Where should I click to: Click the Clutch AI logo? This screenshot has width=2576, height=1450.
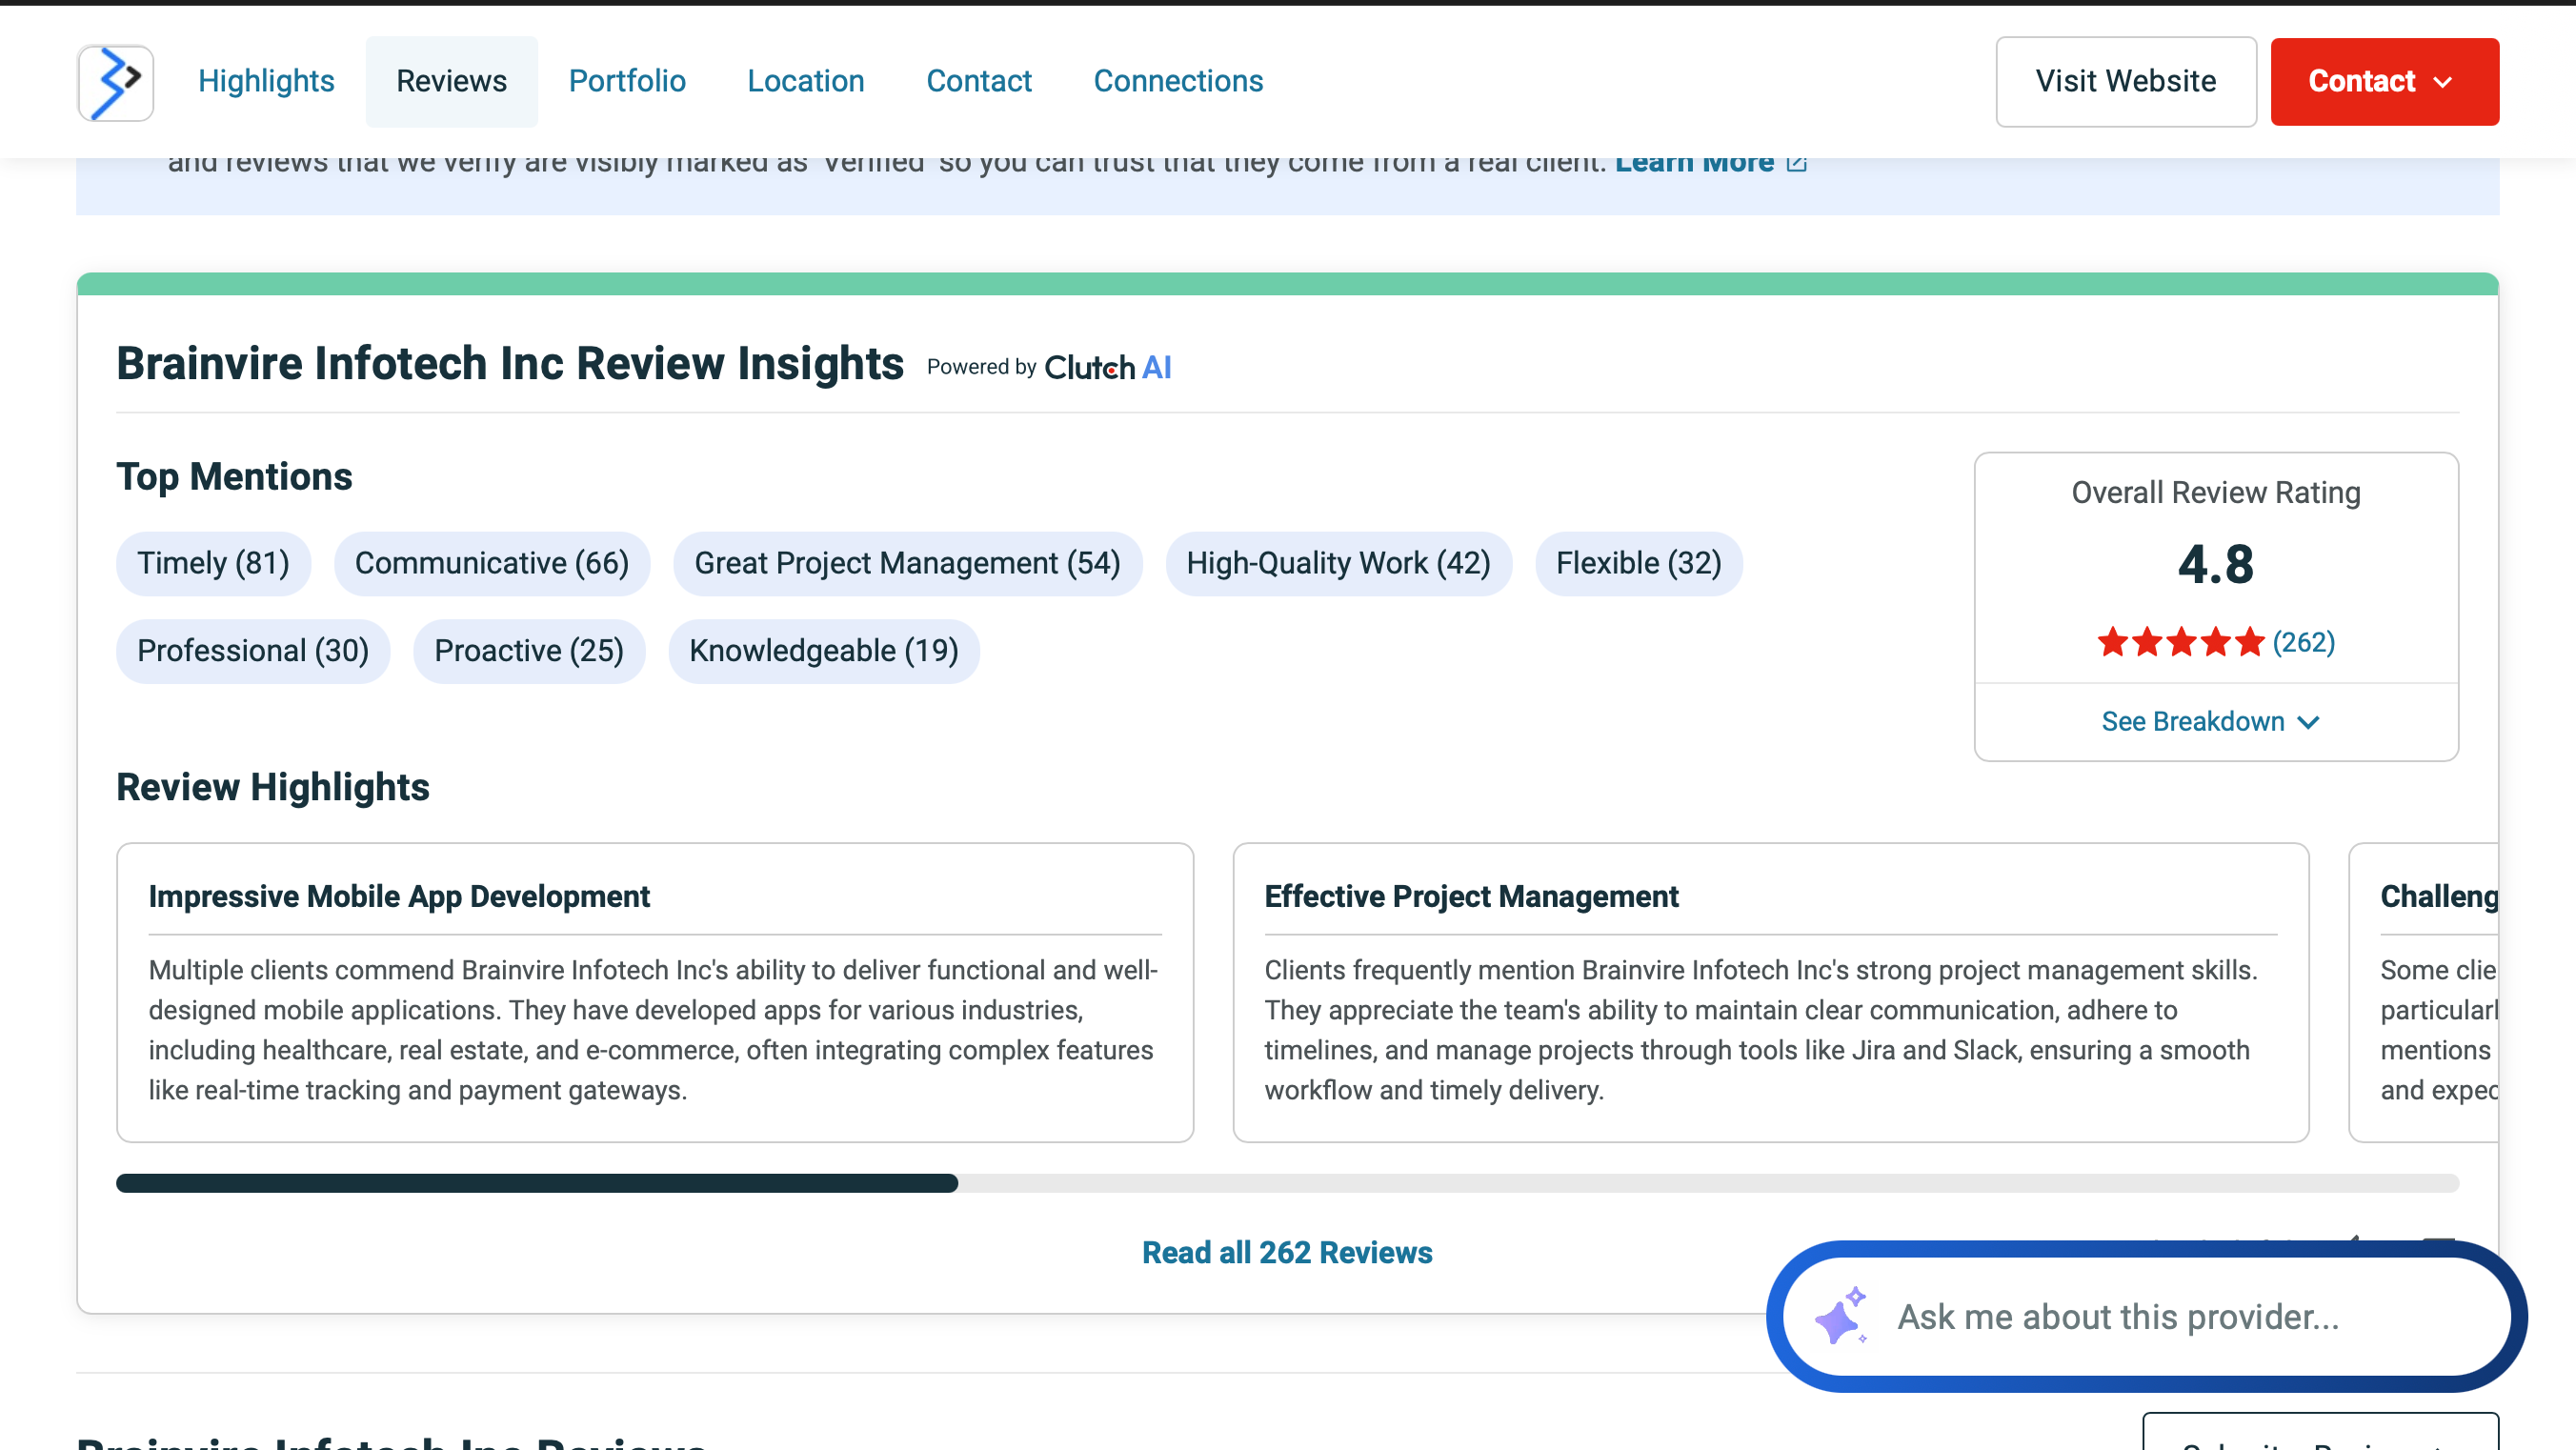coord(1107,367)
